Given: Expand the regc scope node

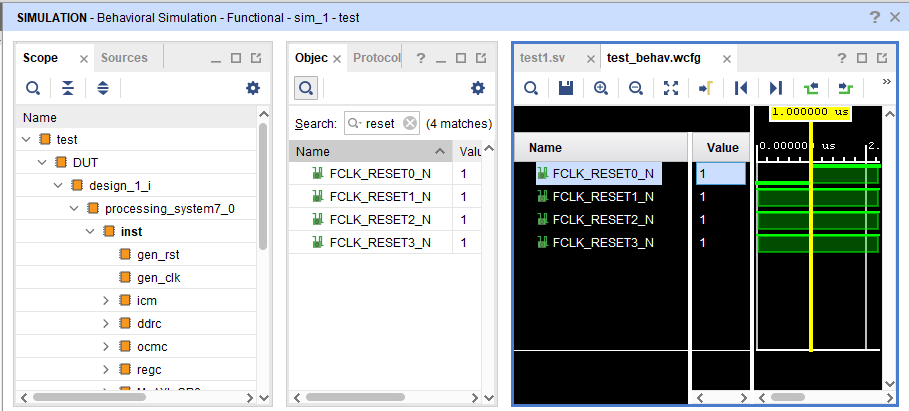Looking at the screenshot, I should (106, 370).
